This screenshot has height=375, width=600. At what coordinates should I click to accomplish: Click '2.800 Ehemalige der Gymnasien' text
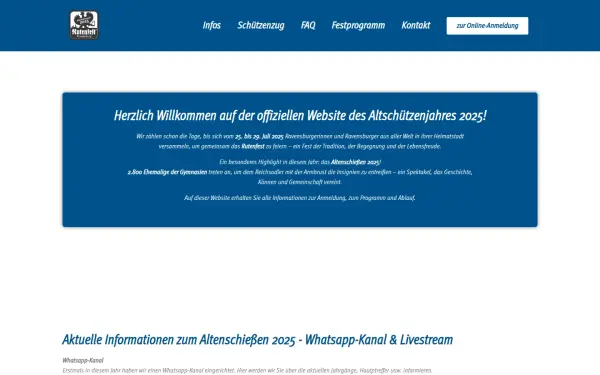pos(167,172)
